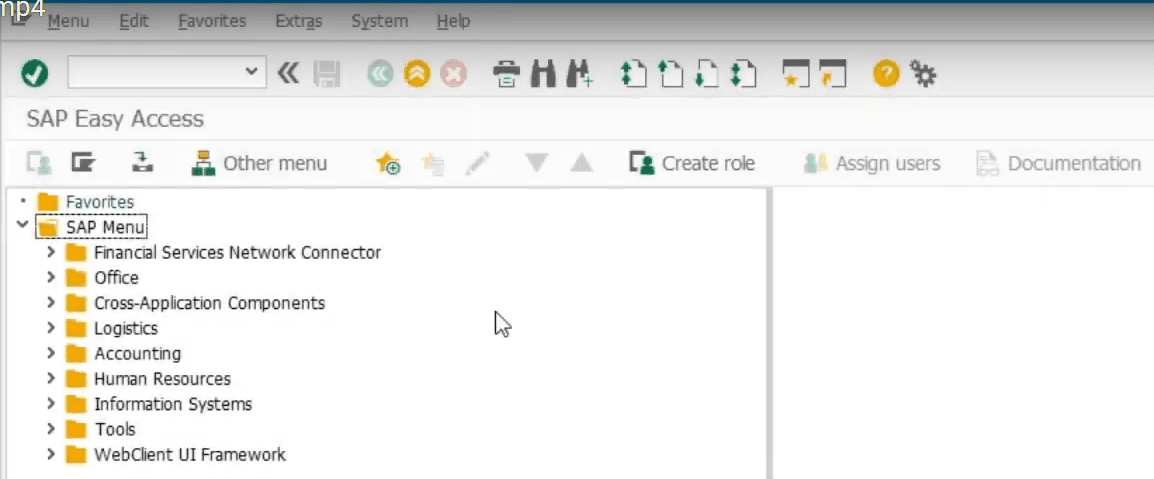Click the yellow Exit up-arrow icon
Image resolution: width=1154 pixels, height=479 pixels.
(417, 73)
